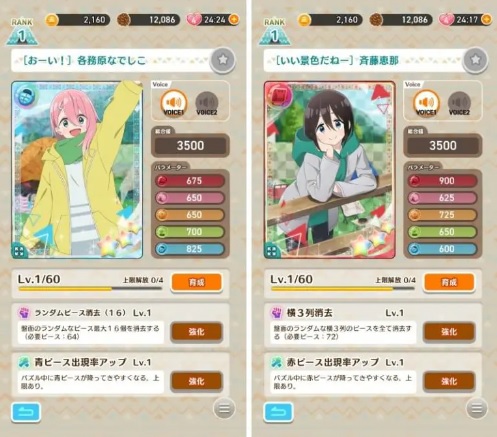
Task: Tap the orange 育成 button for Saitou Ena
Action: point(449,282)
